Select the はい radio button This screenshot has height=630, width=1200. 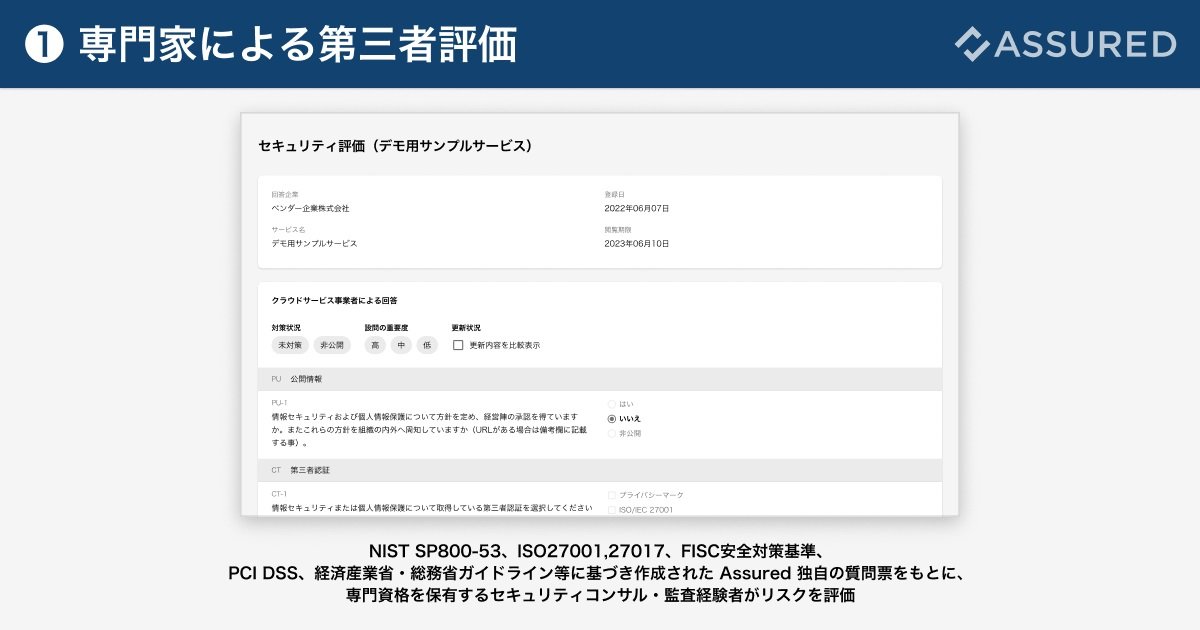point(612,404)
